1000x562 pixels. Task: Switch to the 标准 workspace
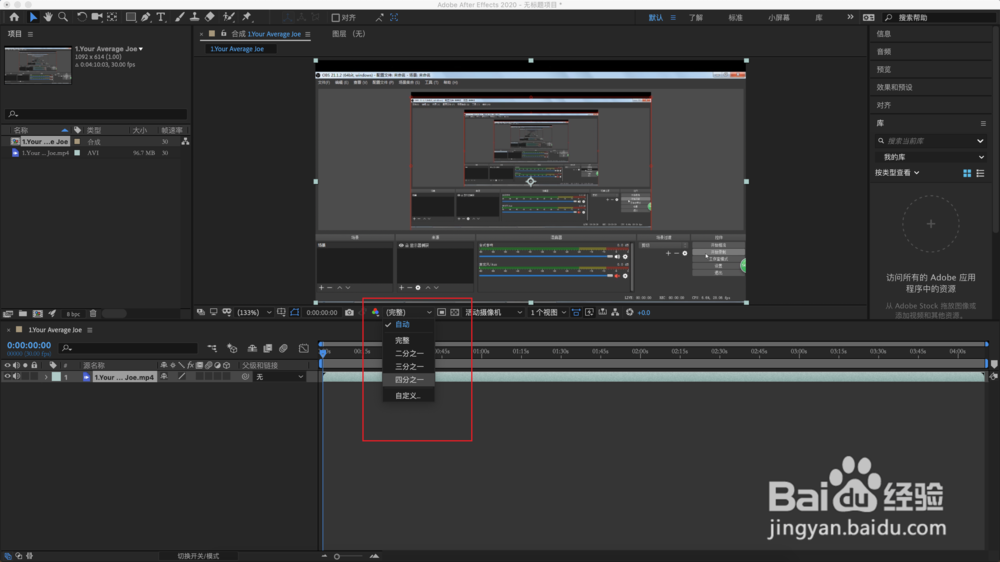point(735,18)
